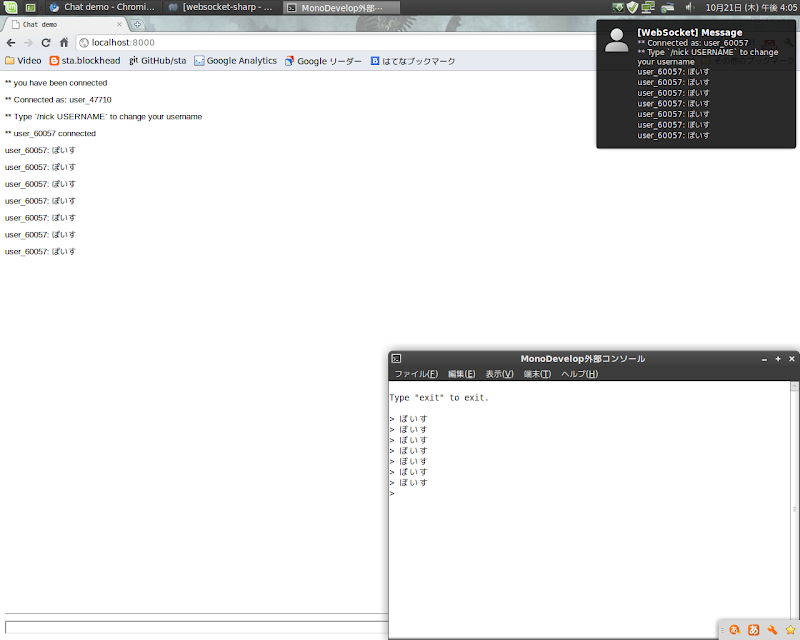Image resolution: width=800 pixels, height=640 pixels.
Task: Click the star icon in input toolbar
Action: pos(790,630)
